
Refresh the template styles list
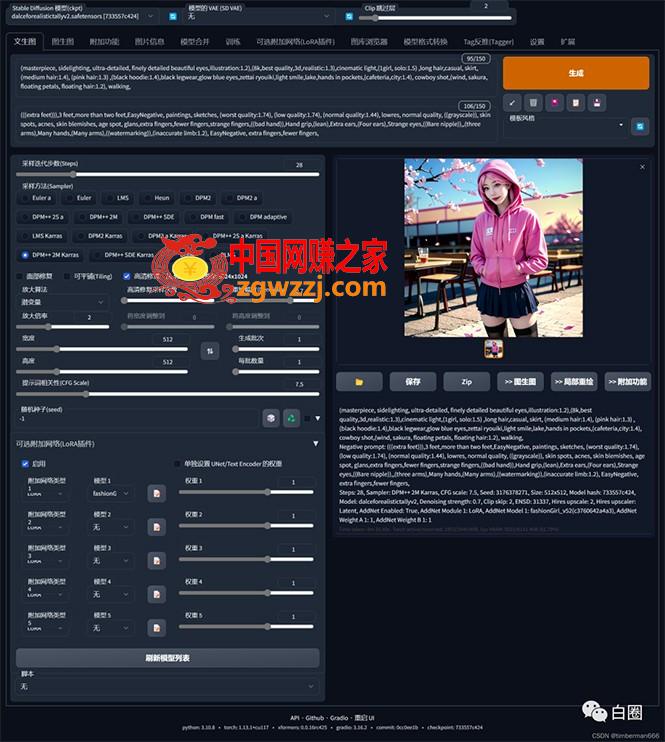point(640,126)
